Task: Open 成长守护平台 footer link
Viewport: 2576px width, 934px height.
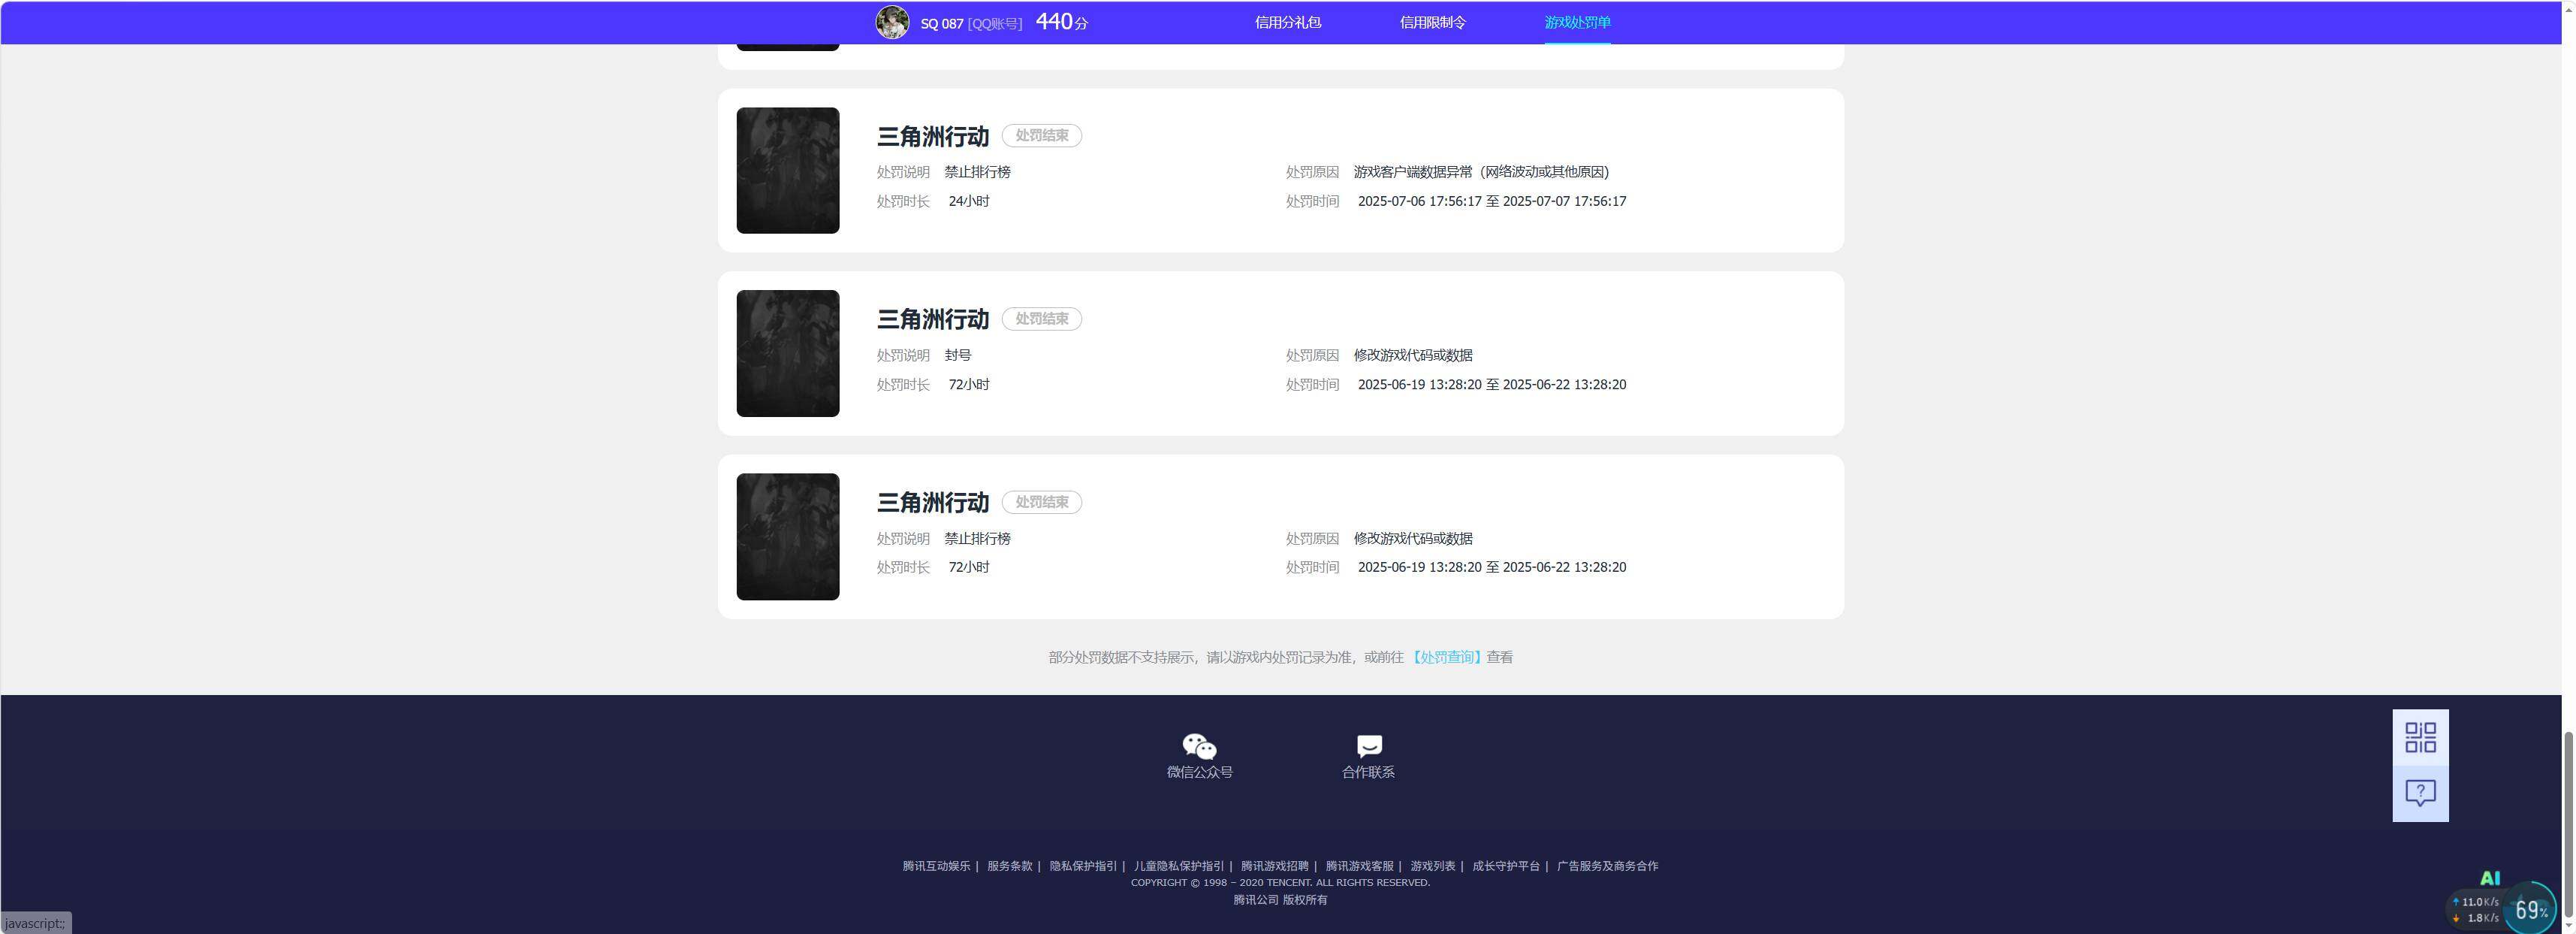Action: tap(1506, 866)
